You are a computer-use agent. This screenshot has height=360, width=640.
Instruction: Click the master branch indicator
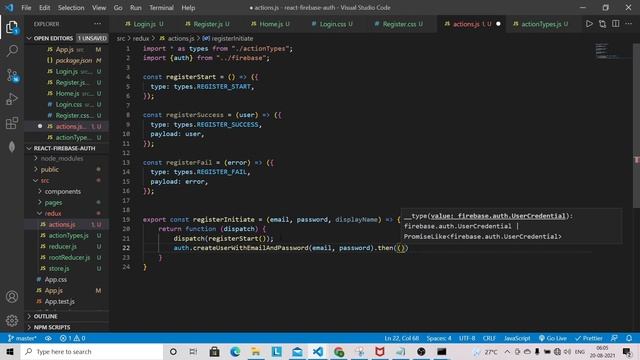point(22,338)
